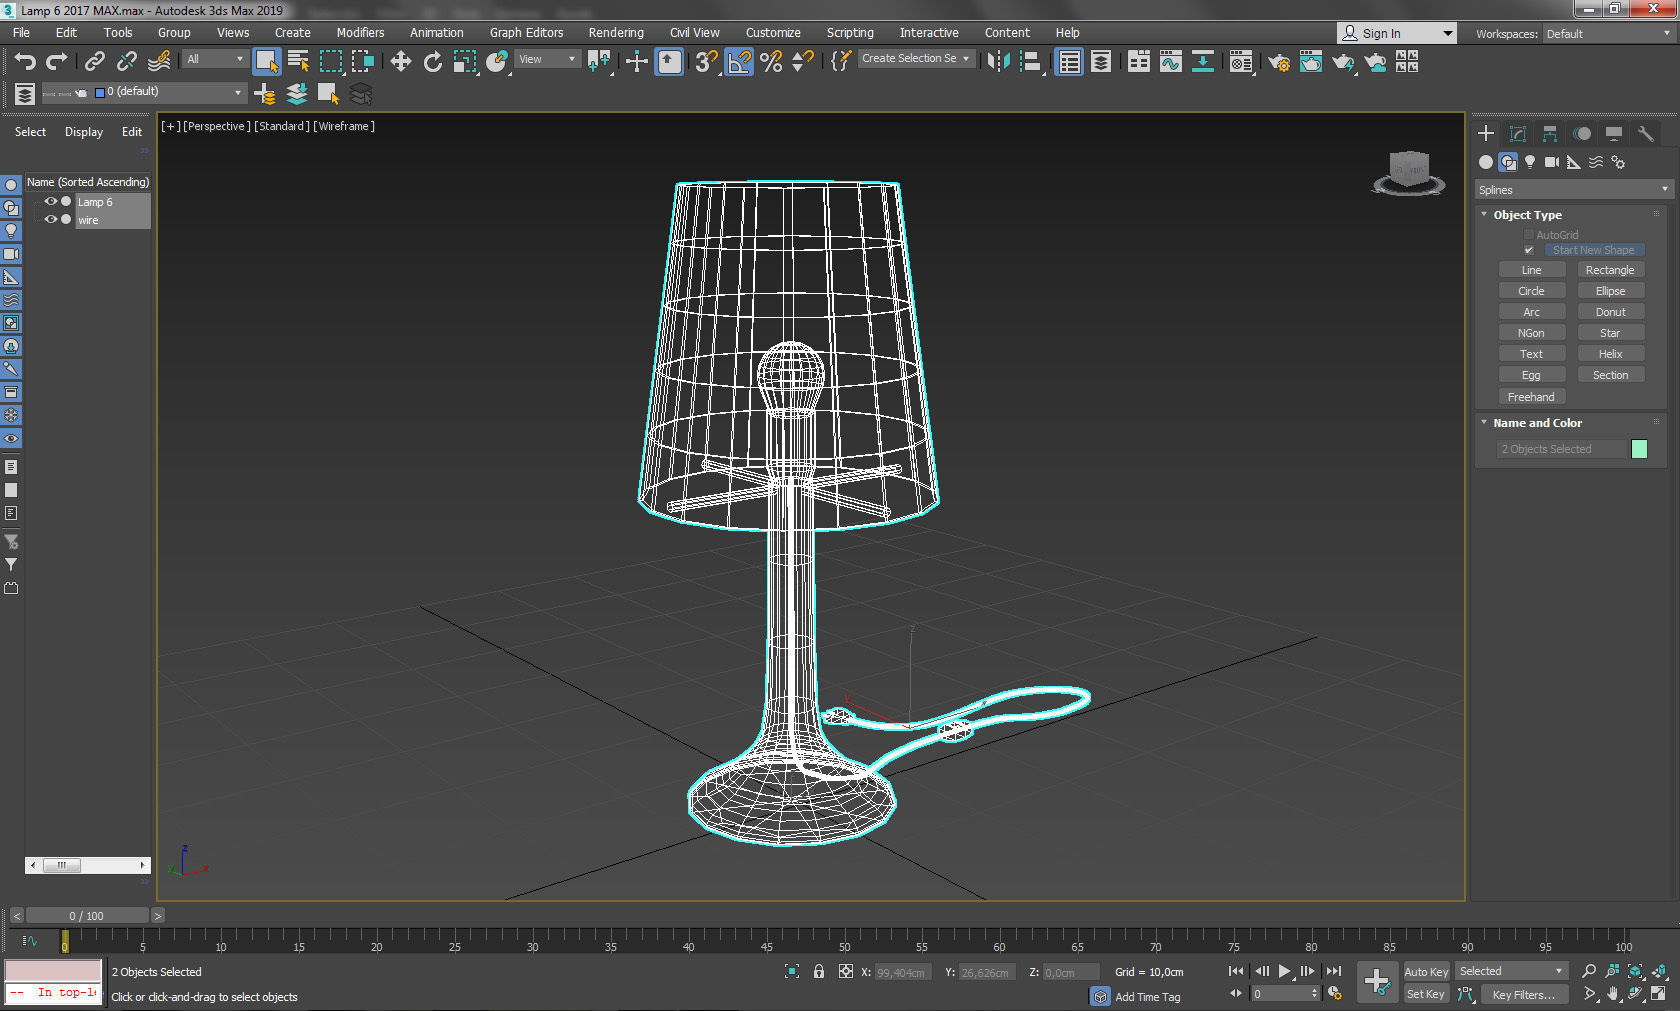Image resolution: width=1680 pixels, height=1011 pixels.
Task: Click the Render Production teapot icon
Action: tap(1343, 62)
